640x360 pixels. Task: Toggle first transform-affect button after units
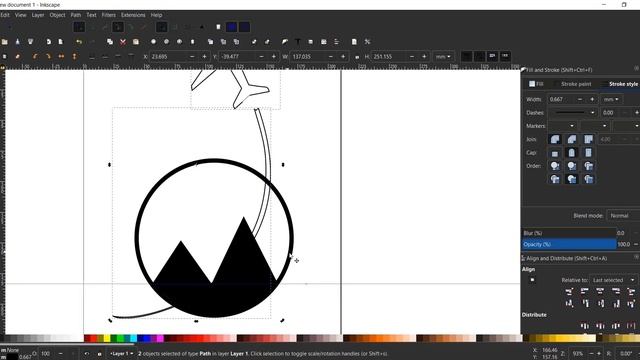(x=467, y=56)
